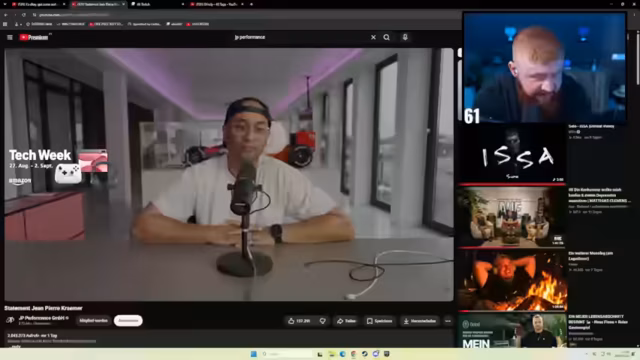
Task: Save video with Speichern button
Action: (380, 321)
